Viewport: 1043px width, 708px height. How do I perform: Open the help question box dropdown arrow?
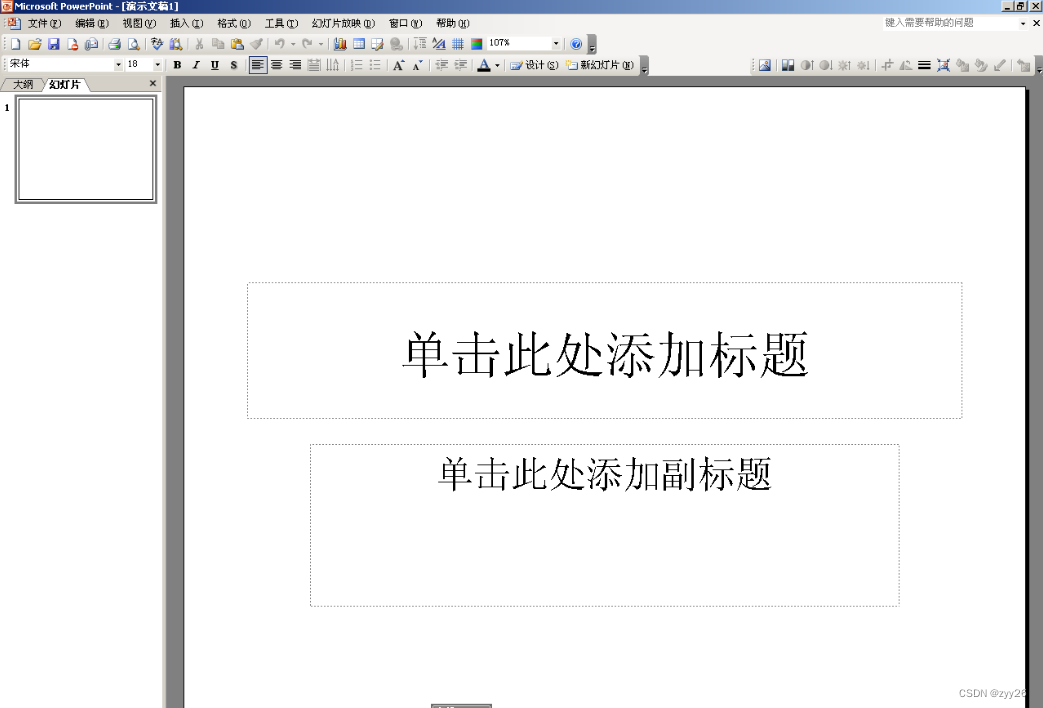click(x=1023, y=23)
